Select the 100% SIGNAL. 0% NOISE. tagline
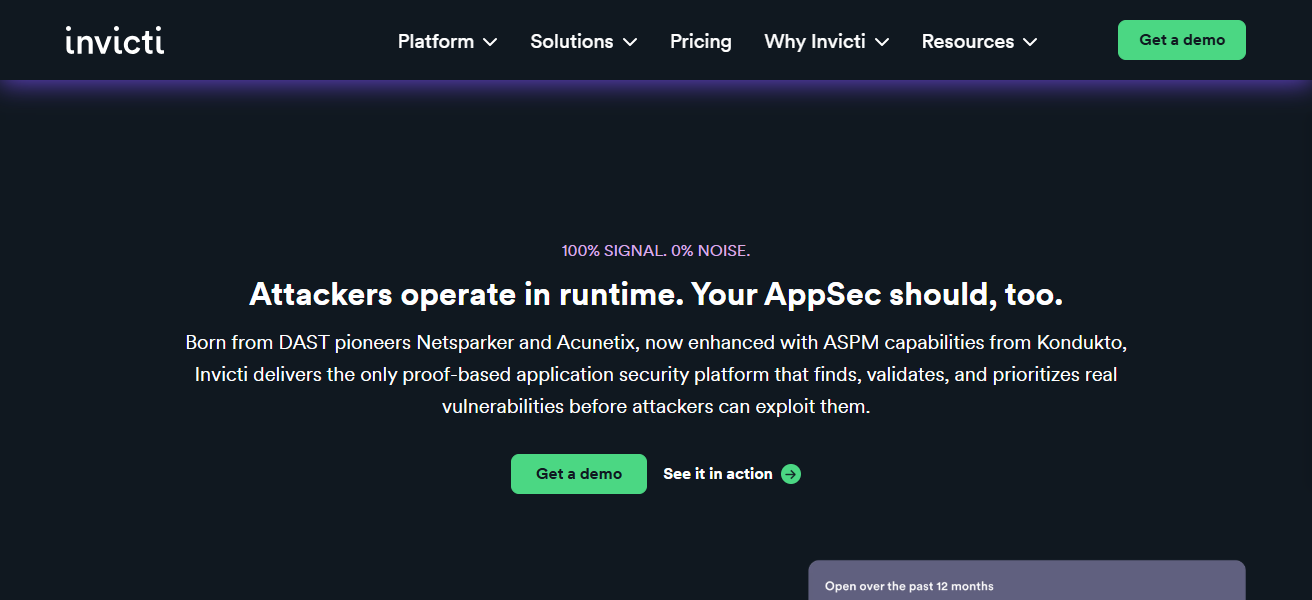This screenshot has height=600, width=1312. coord(656,250)
